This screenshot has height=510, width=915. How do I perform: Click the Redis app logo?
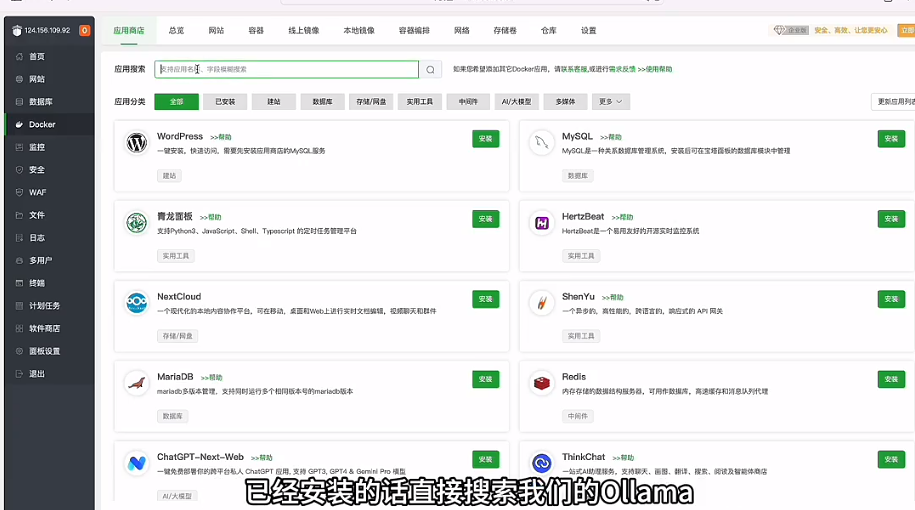542,383
